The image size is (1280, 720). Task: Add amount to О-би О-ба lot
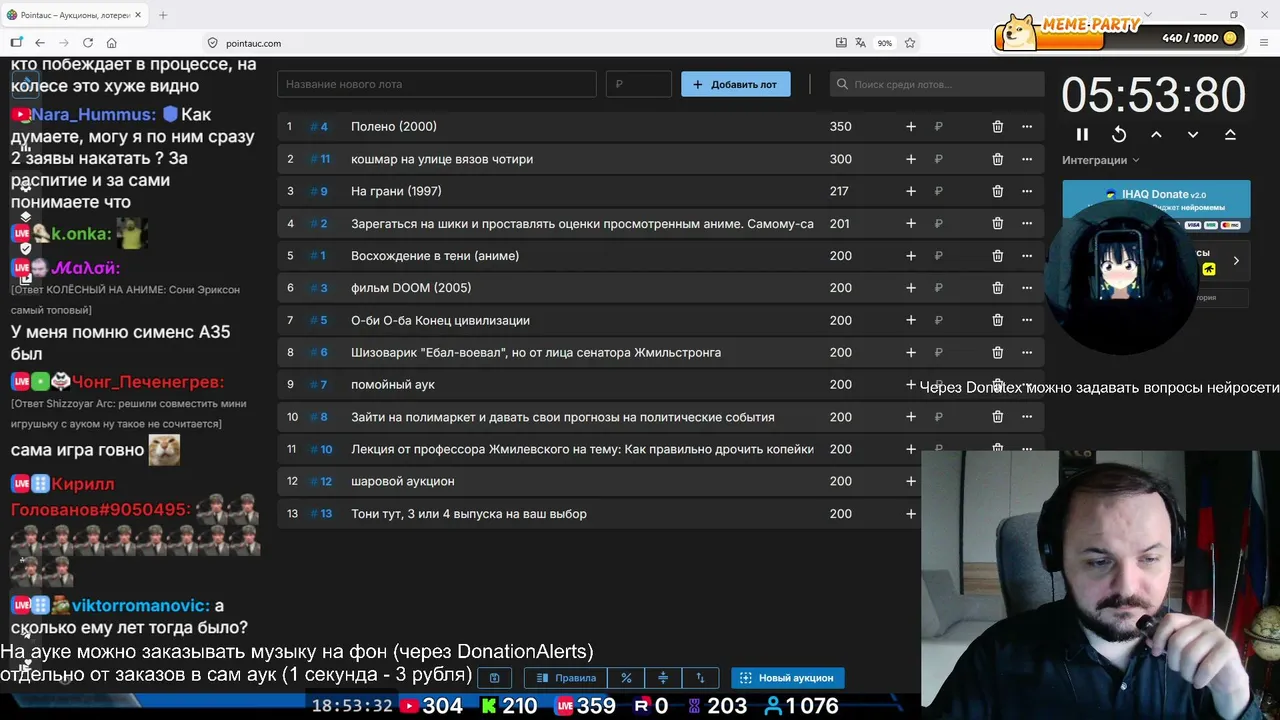911,320
